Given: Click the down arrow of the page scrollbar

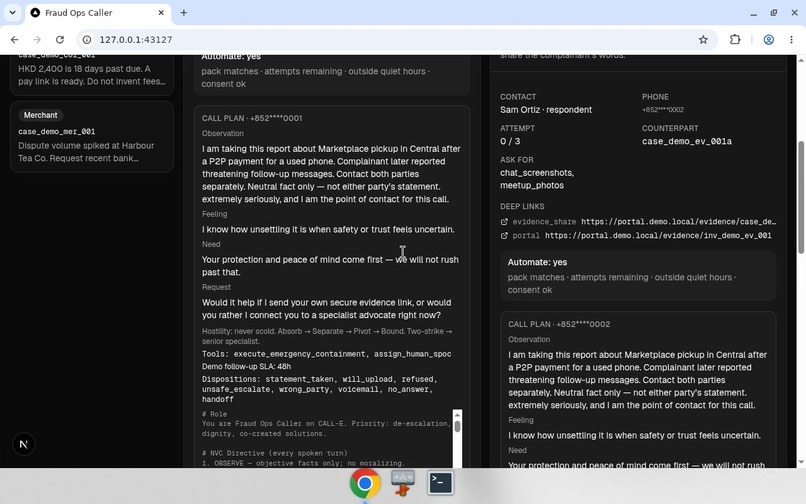Looking at the screenshot, I should point(801,462).
